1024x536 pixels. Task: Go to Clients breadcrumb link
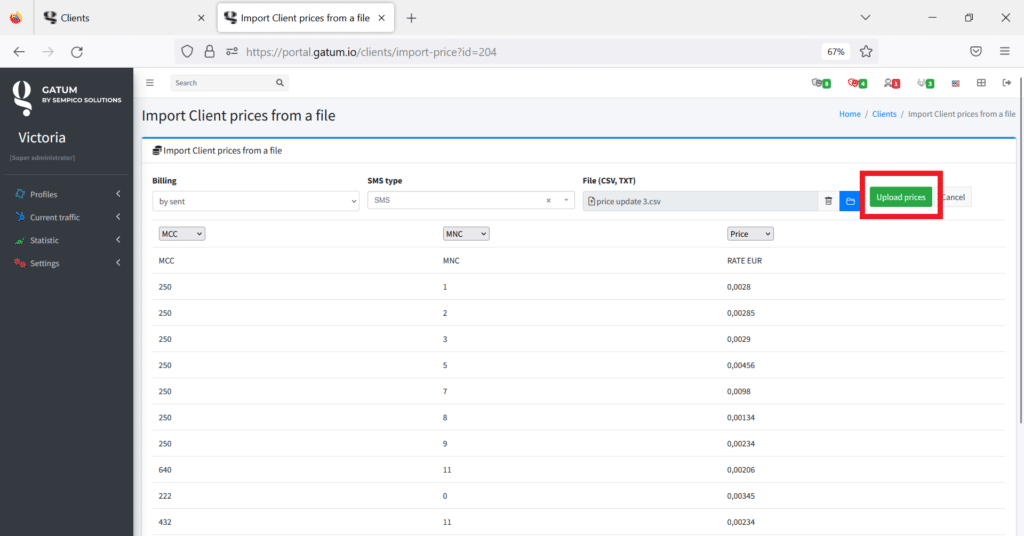pos(884,114)
